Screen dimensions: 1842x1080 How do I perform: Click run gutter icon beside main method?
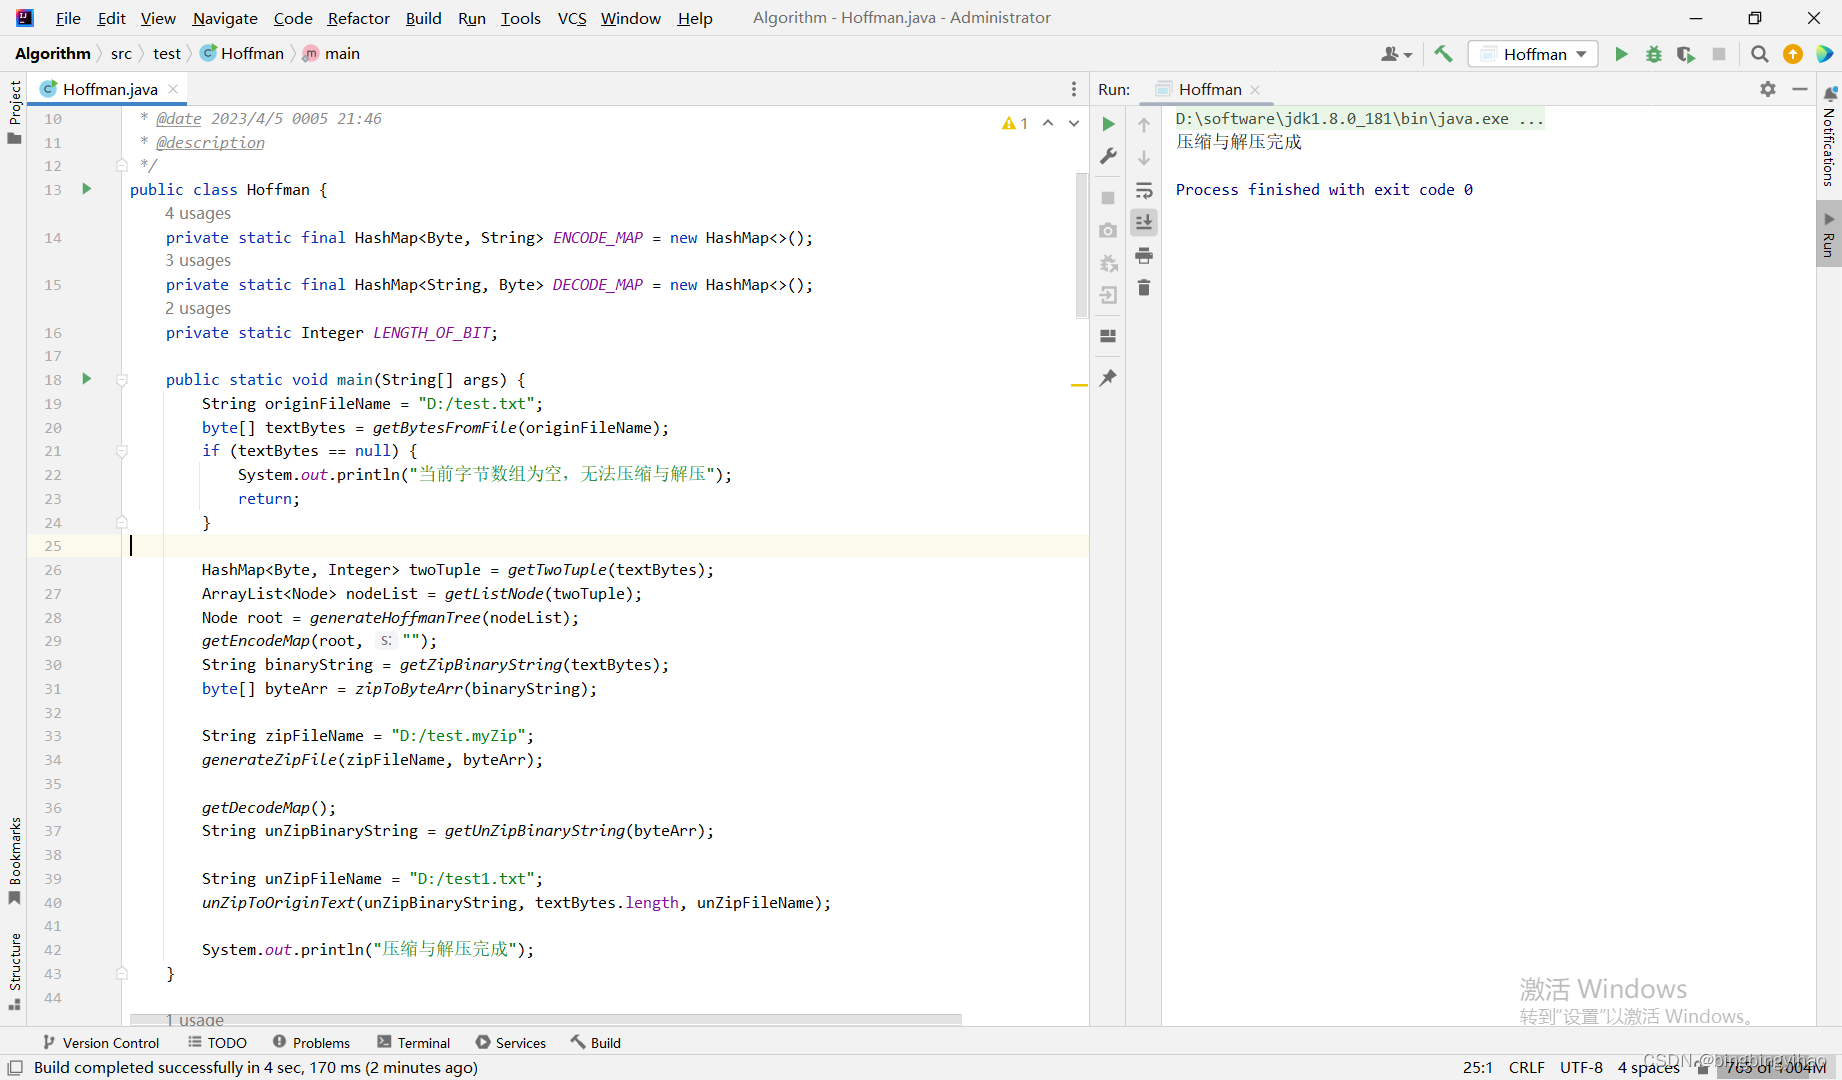tap(87, 379)
